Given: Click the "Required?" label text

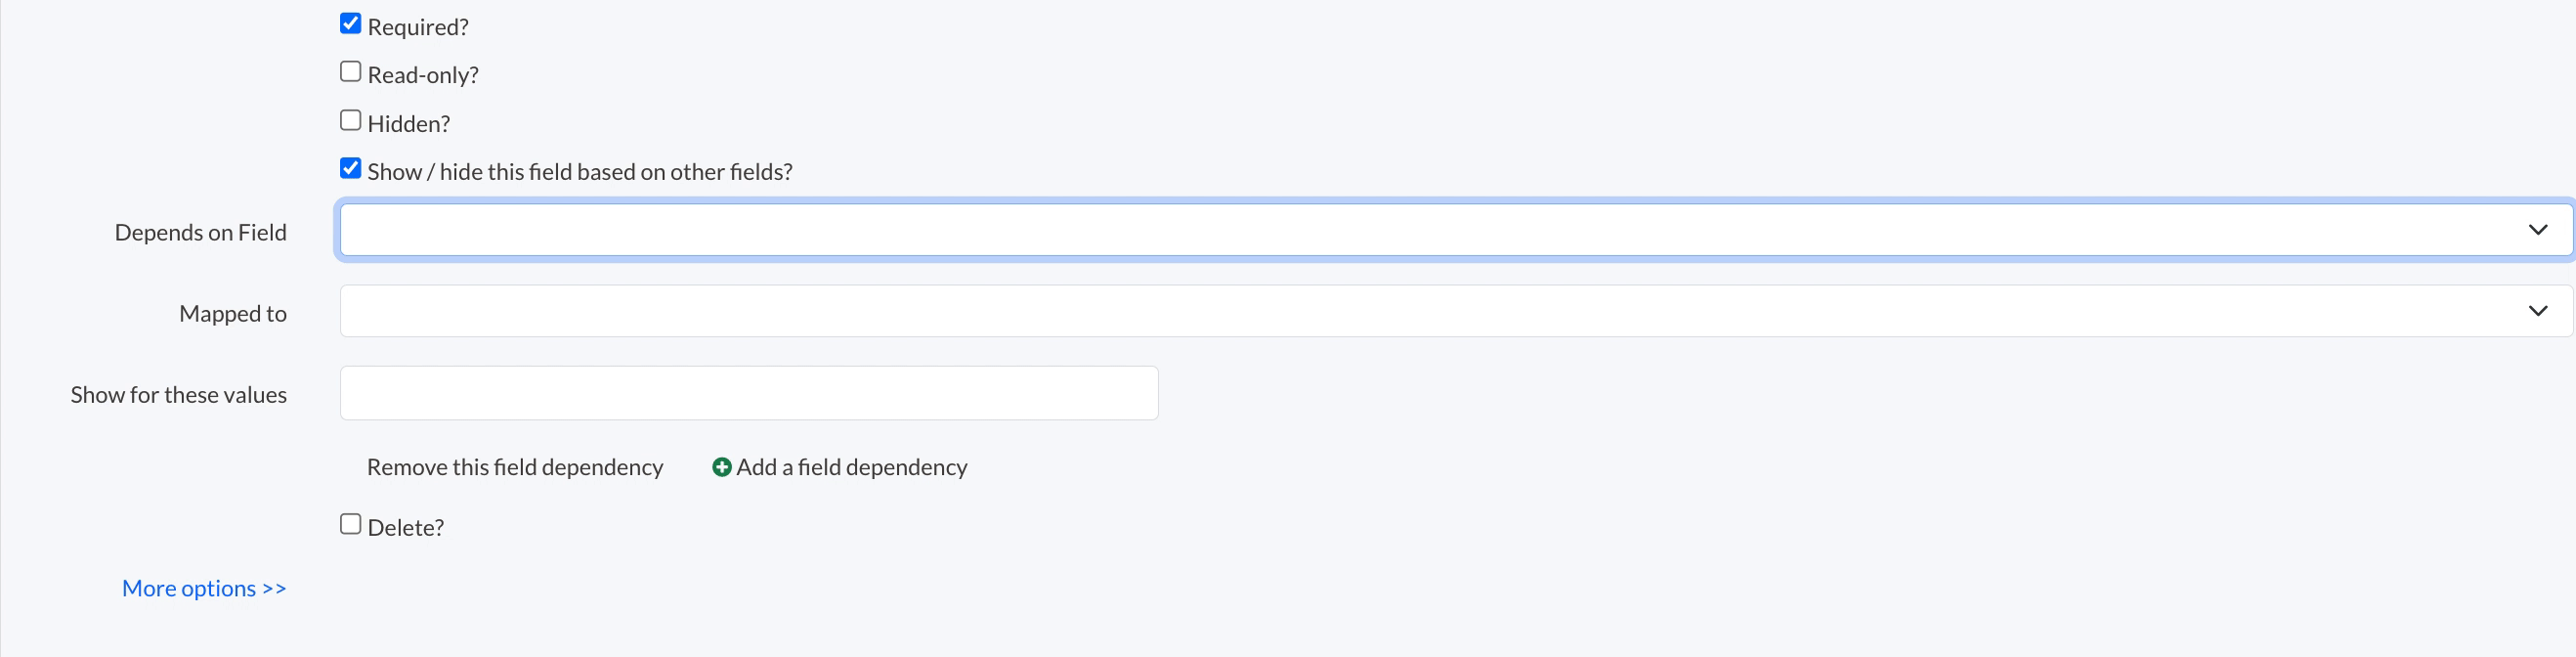Looking at the screenshot, I should (x=418, y=27).
